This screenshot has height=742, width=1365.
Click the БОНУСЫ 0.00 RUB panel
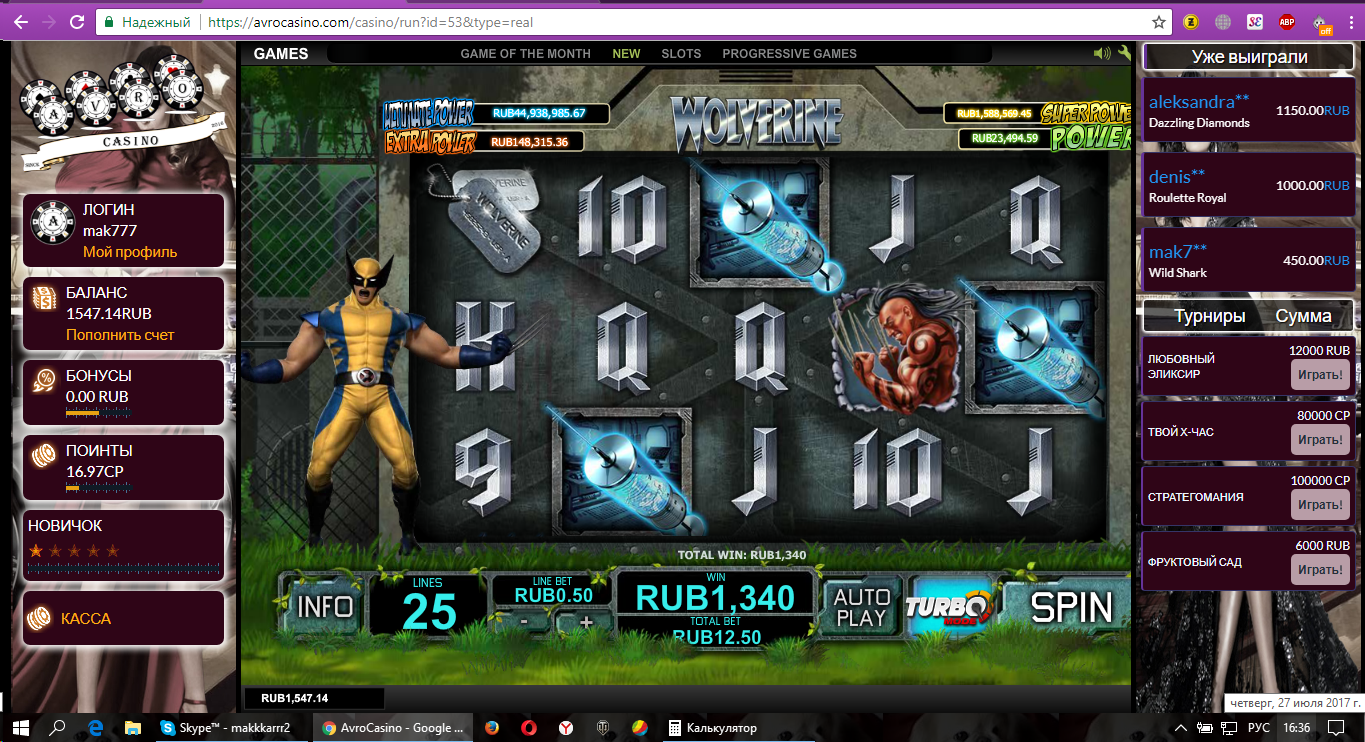pyautogui.click(x=124, y=392)
